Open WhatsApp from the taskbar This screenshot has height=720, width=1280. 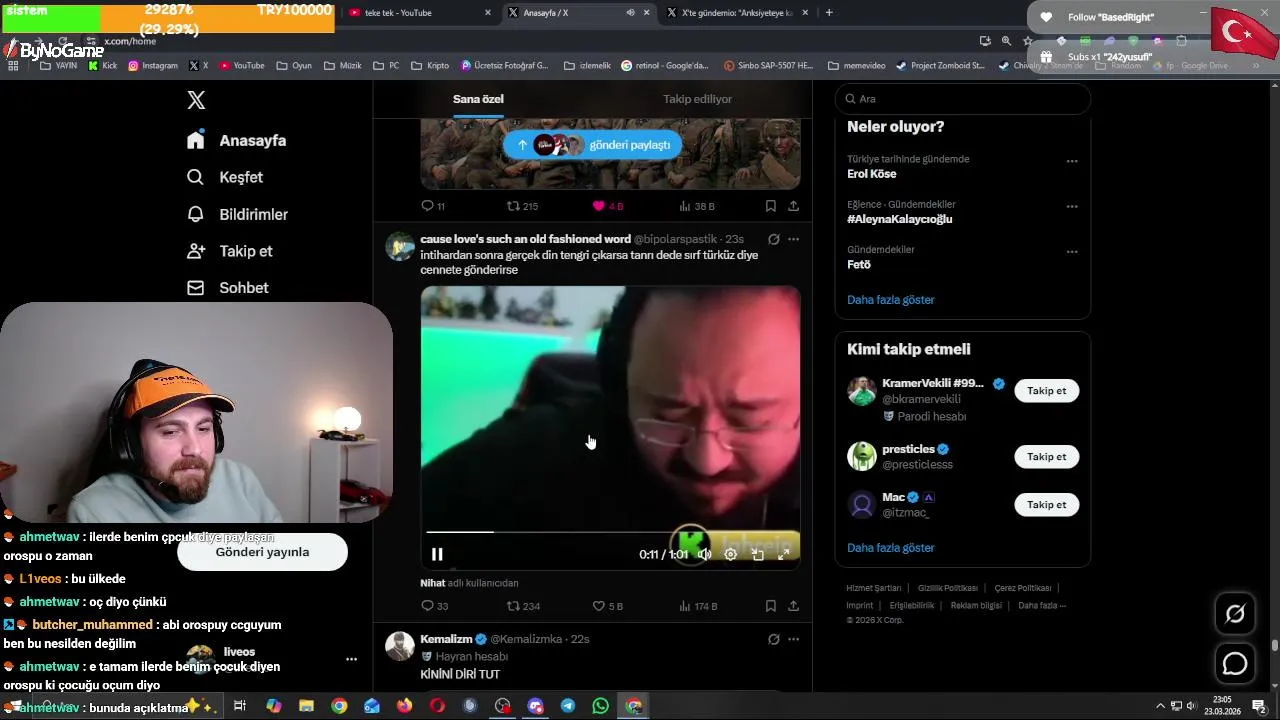click(600, 706)
